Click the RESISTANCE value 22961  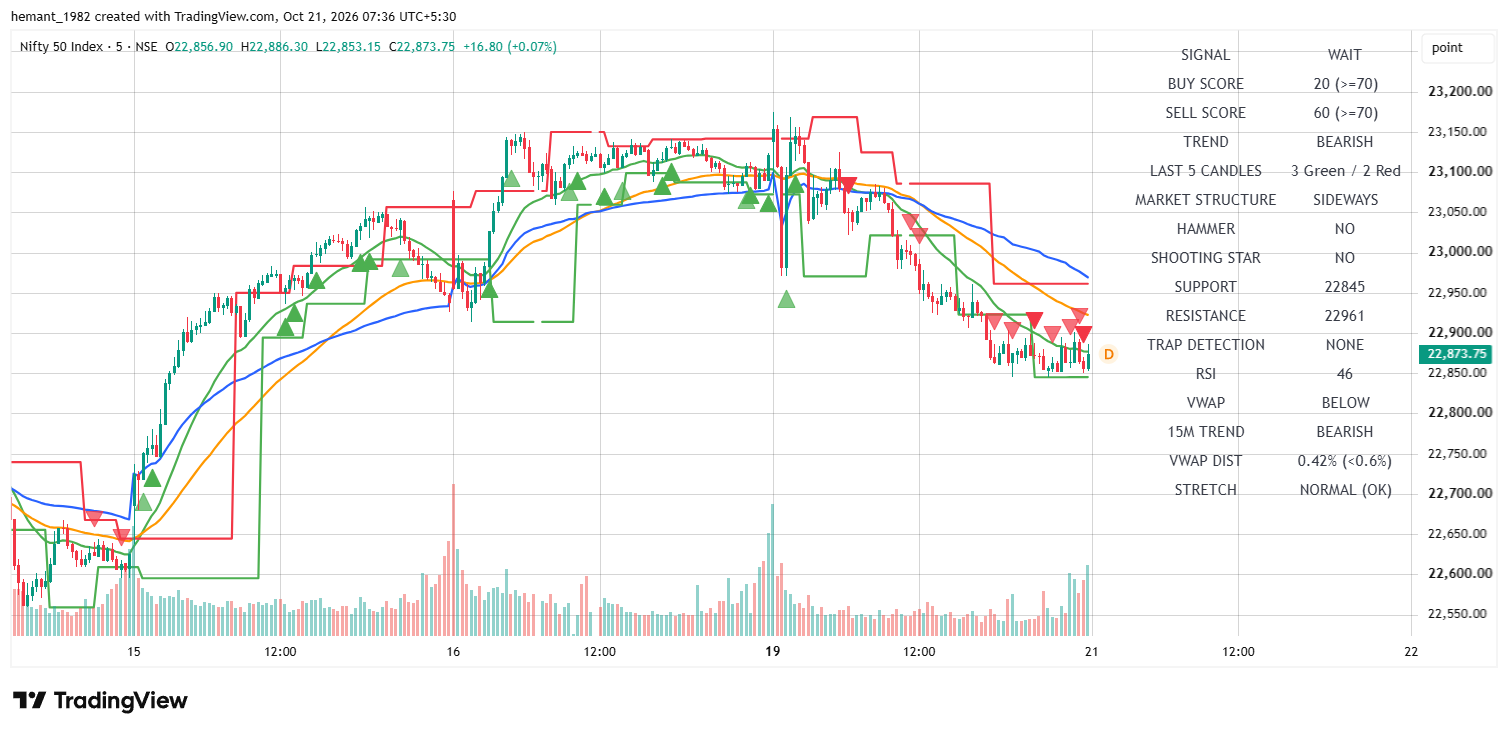pos(1345,316)
